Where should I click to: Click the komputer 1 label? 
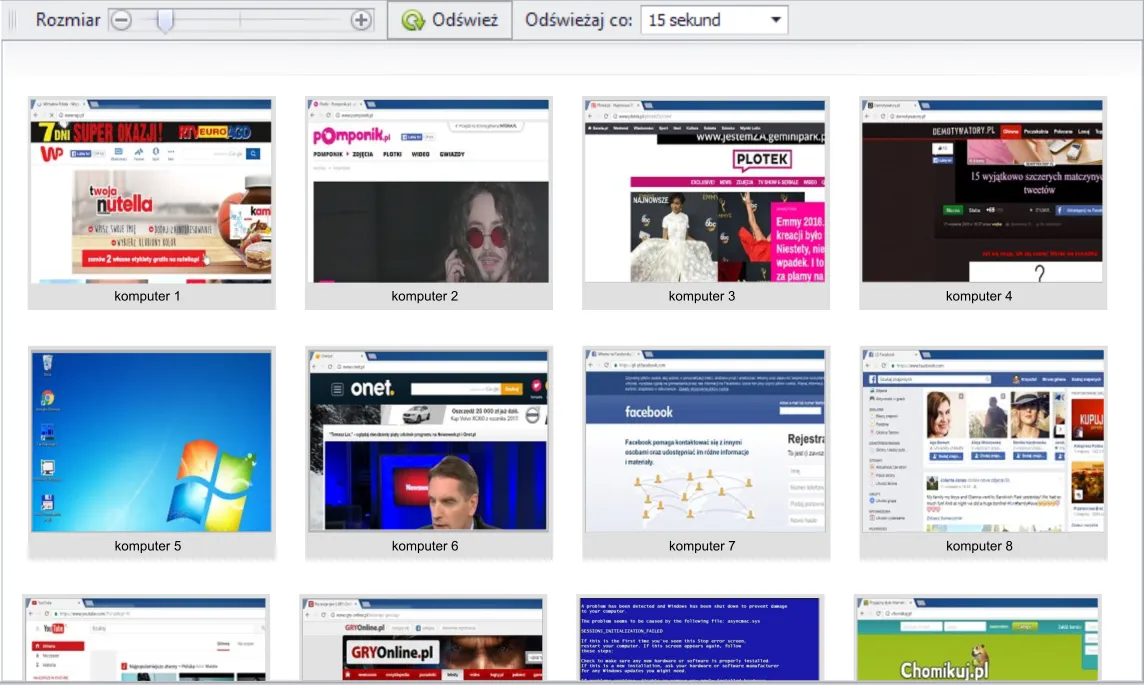click(x=147, y=296)
